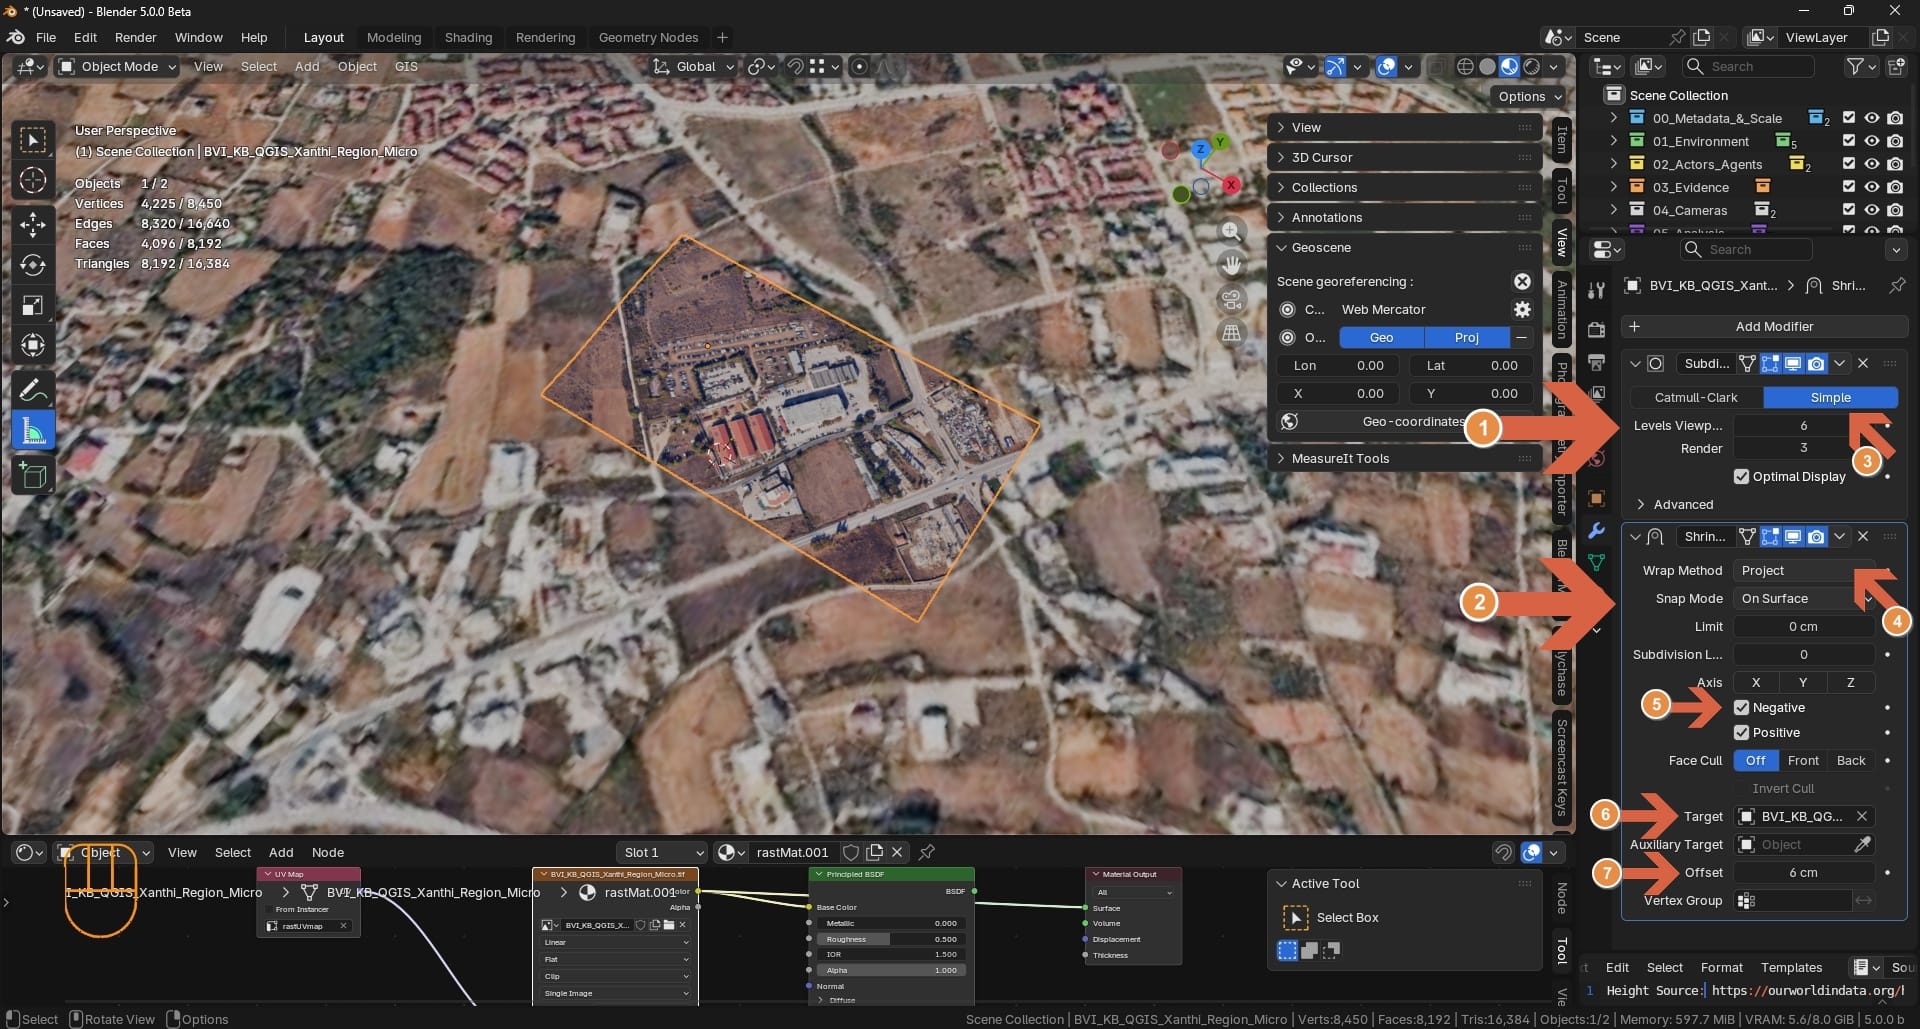Activate the Move tool
Viewport: 1920px width, 1029px height.
pyautogui.click(x=33, y=224)
